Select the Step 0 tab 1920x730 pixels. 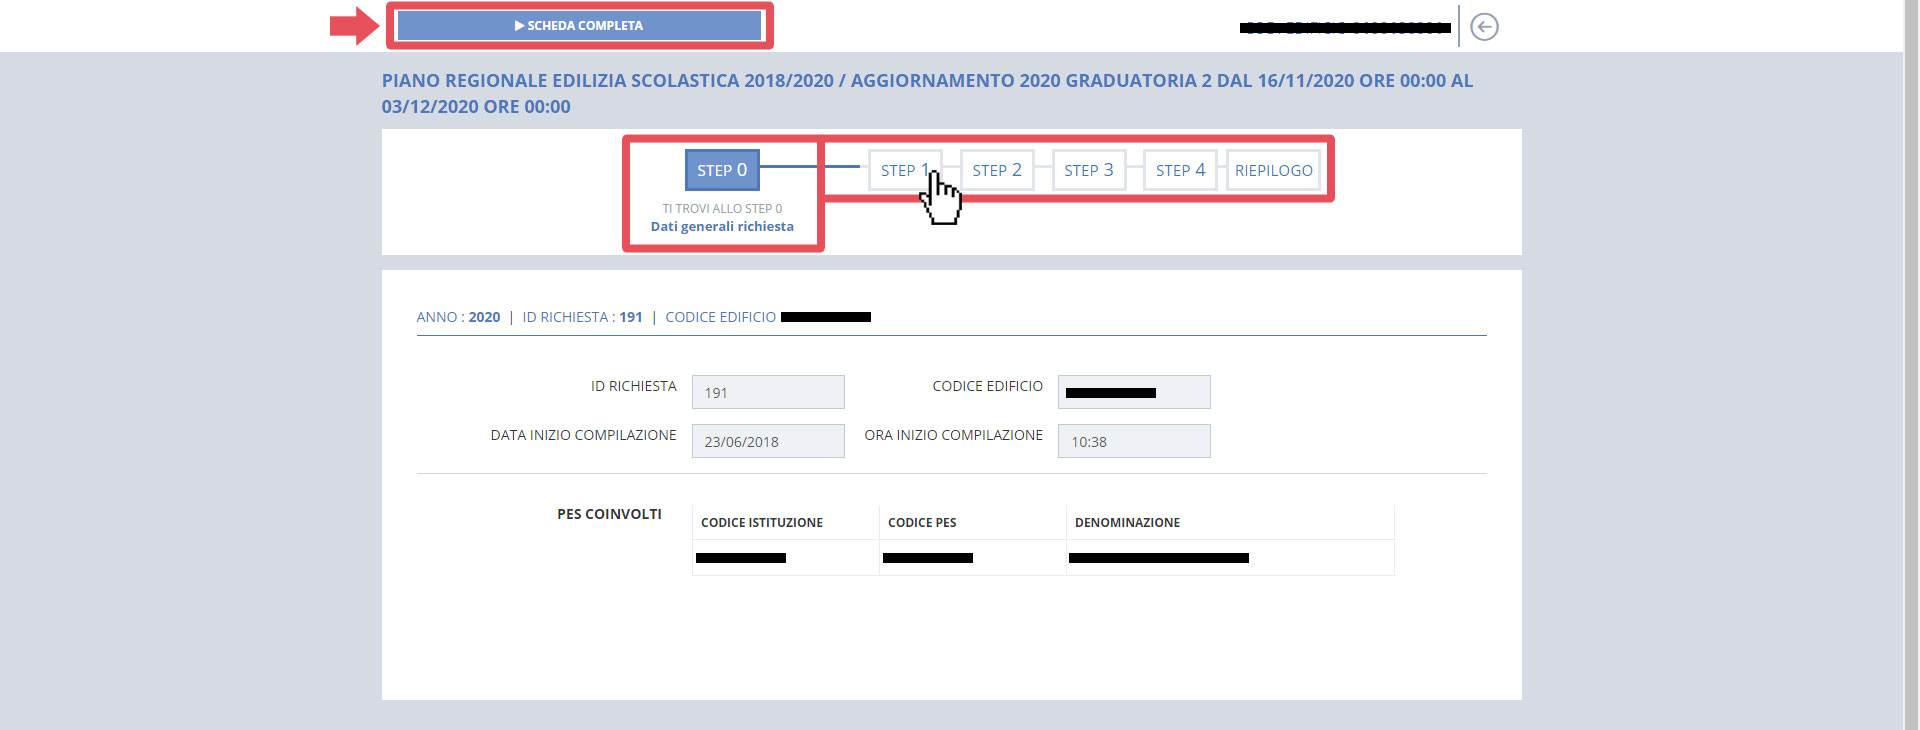[722, 170]
